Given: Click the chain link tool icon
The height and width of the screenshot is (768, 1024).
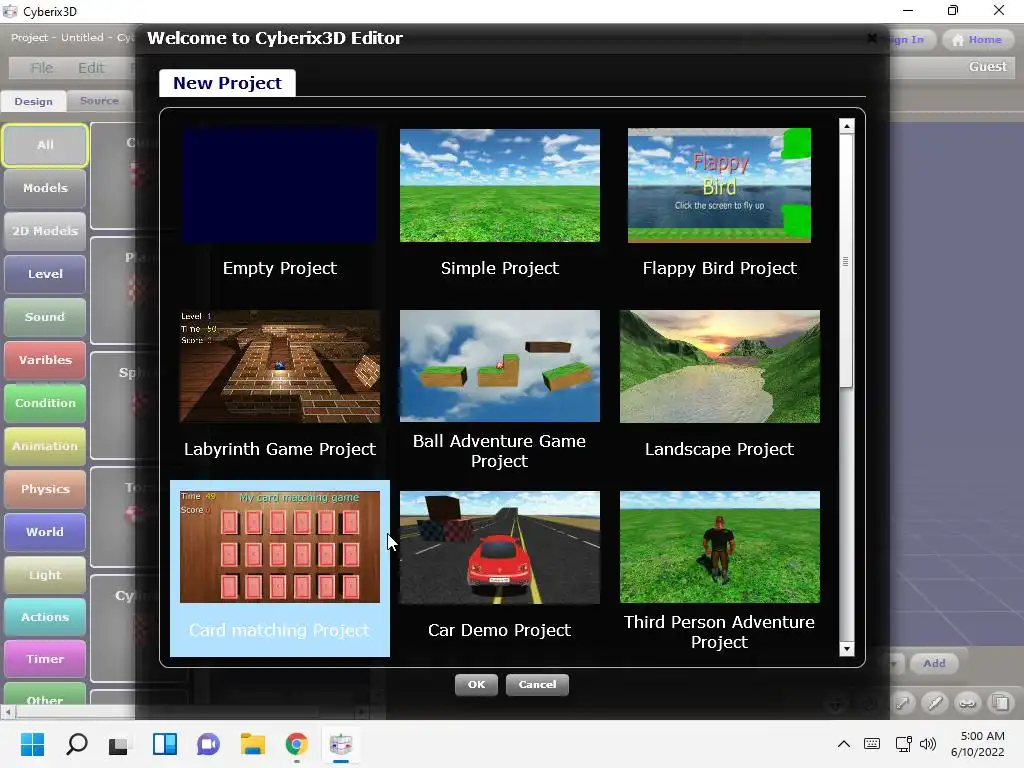Looking at the screenshot, I should (967, 703).
